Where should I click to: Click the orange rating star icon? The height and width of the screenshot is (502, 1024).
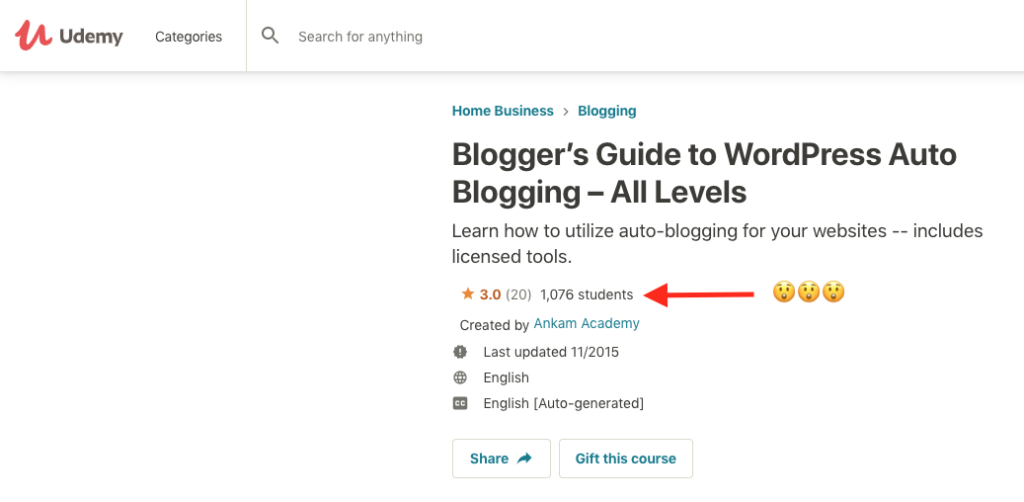(468, 294)
